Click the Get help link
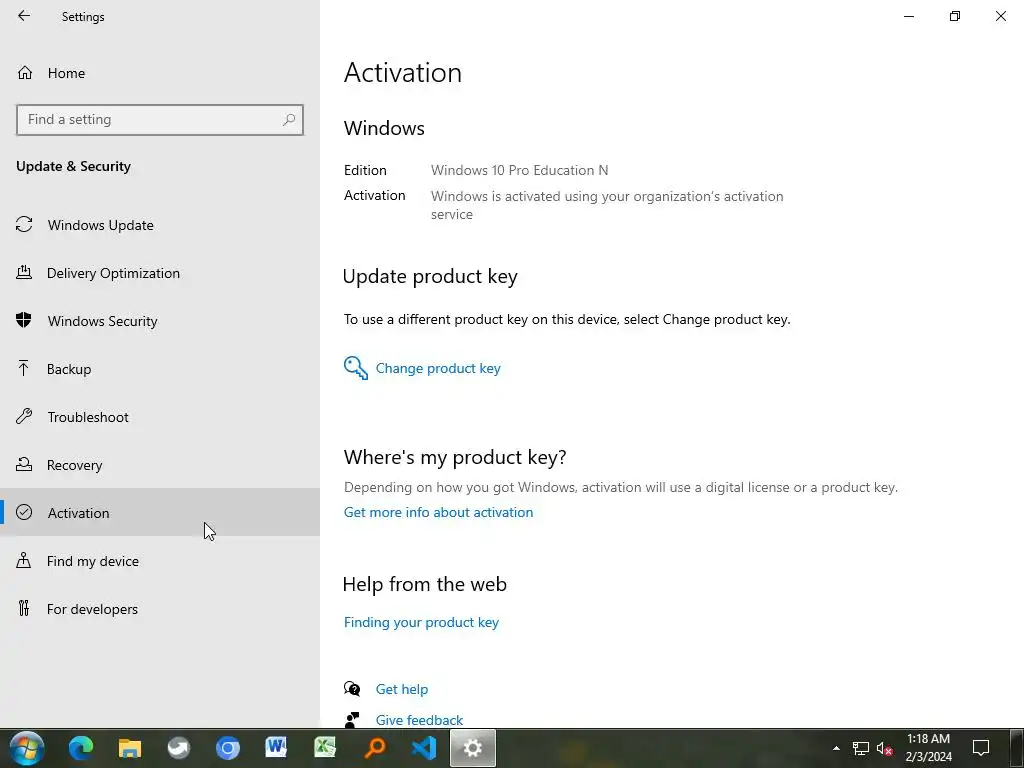Image resolution: width=1024 pixels, height=768 pixels. [402, 689]
